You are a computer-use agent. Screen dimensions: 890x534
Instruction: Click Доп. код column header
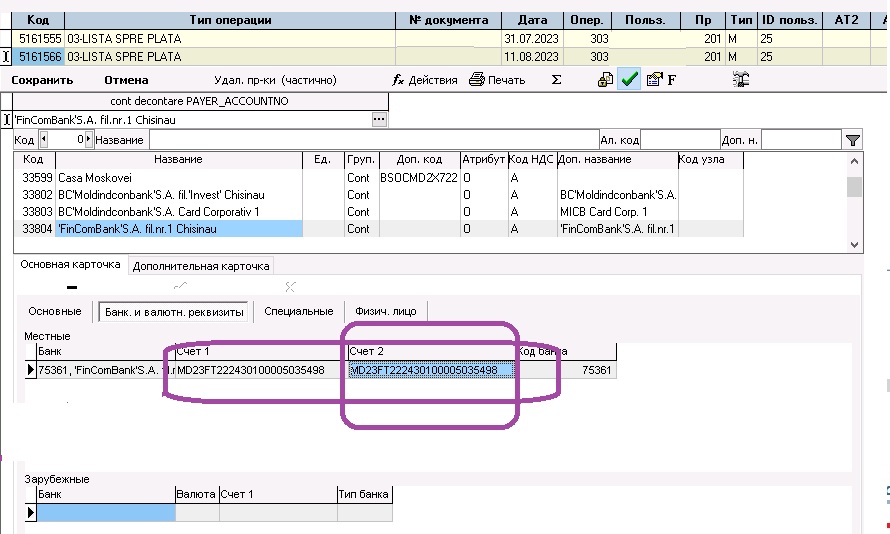tap(419, 159)
